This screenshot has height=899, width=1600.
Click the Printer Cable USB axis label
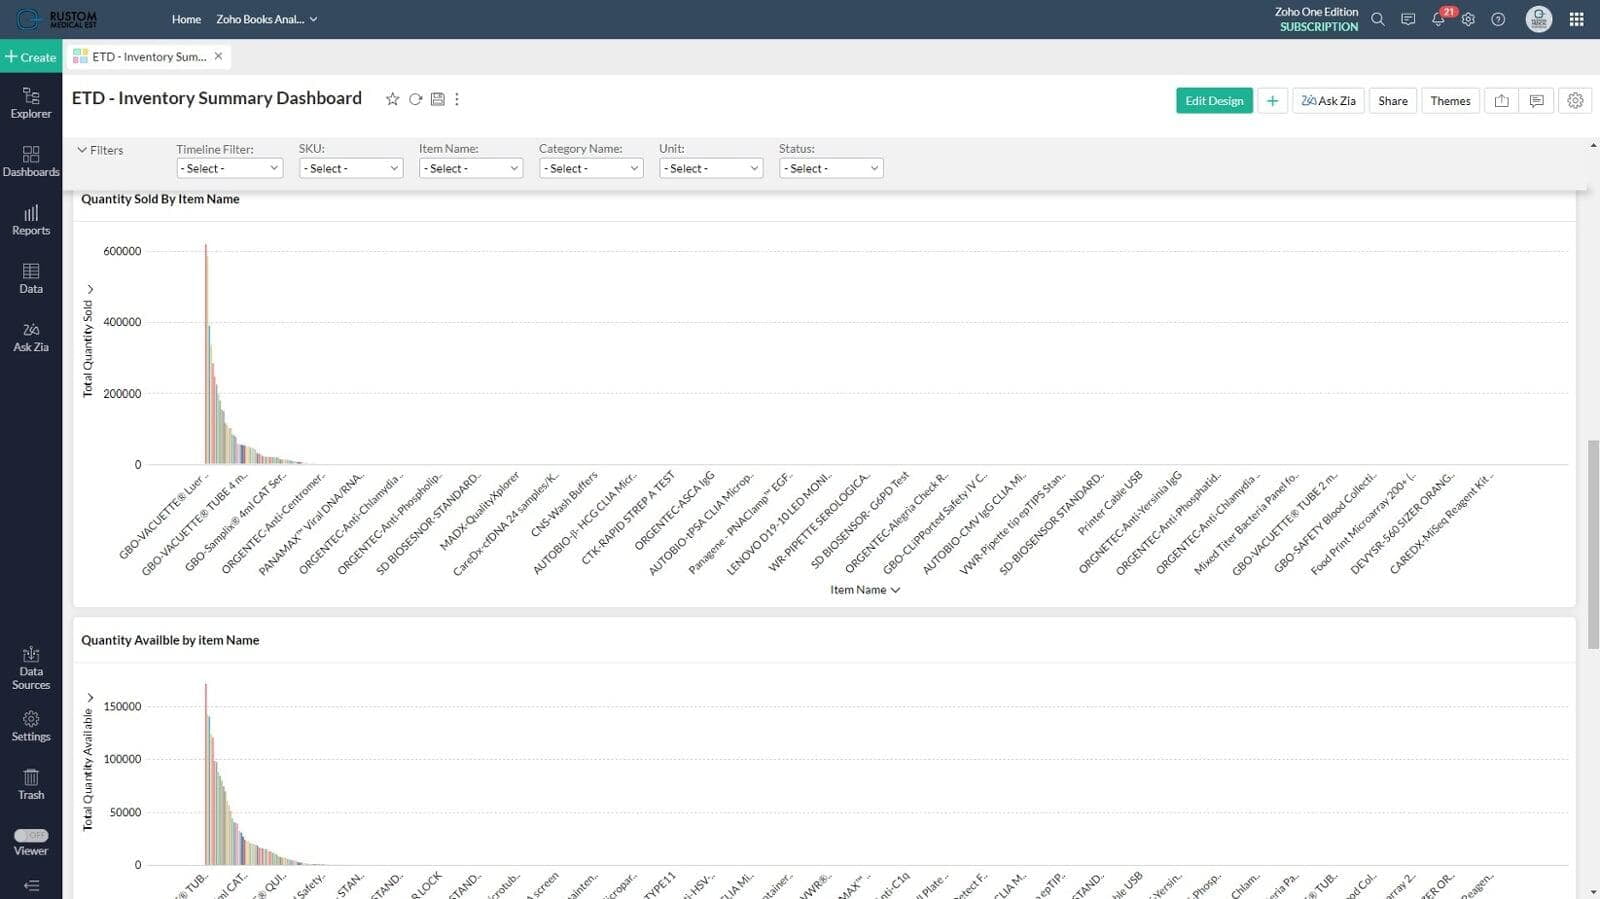pyautogui.click(x=1110, y=503)
